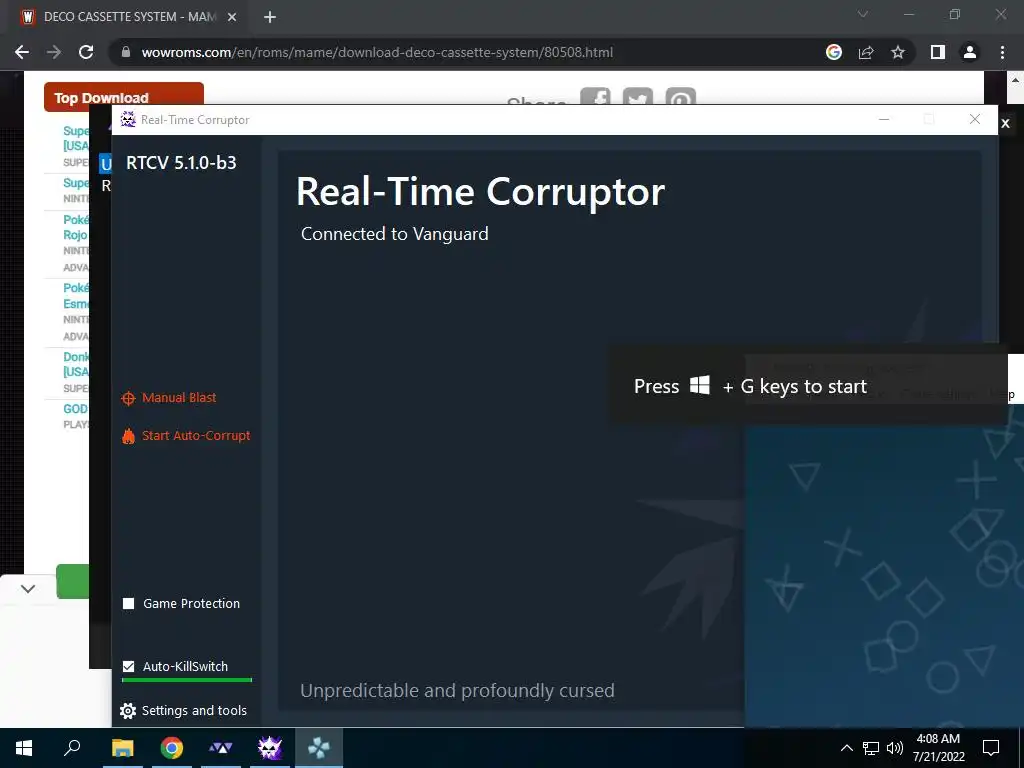
Task: Share page on Pinterest icon
Action: click(x=680, y=97)
